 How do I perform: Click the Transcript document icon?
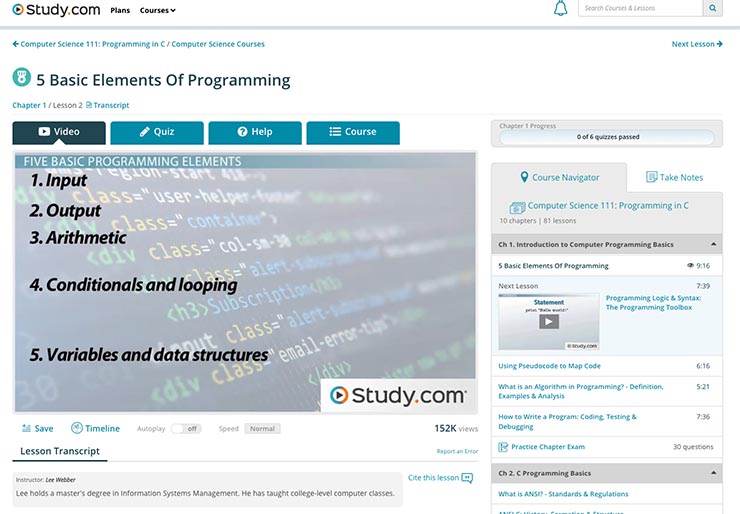89,105
